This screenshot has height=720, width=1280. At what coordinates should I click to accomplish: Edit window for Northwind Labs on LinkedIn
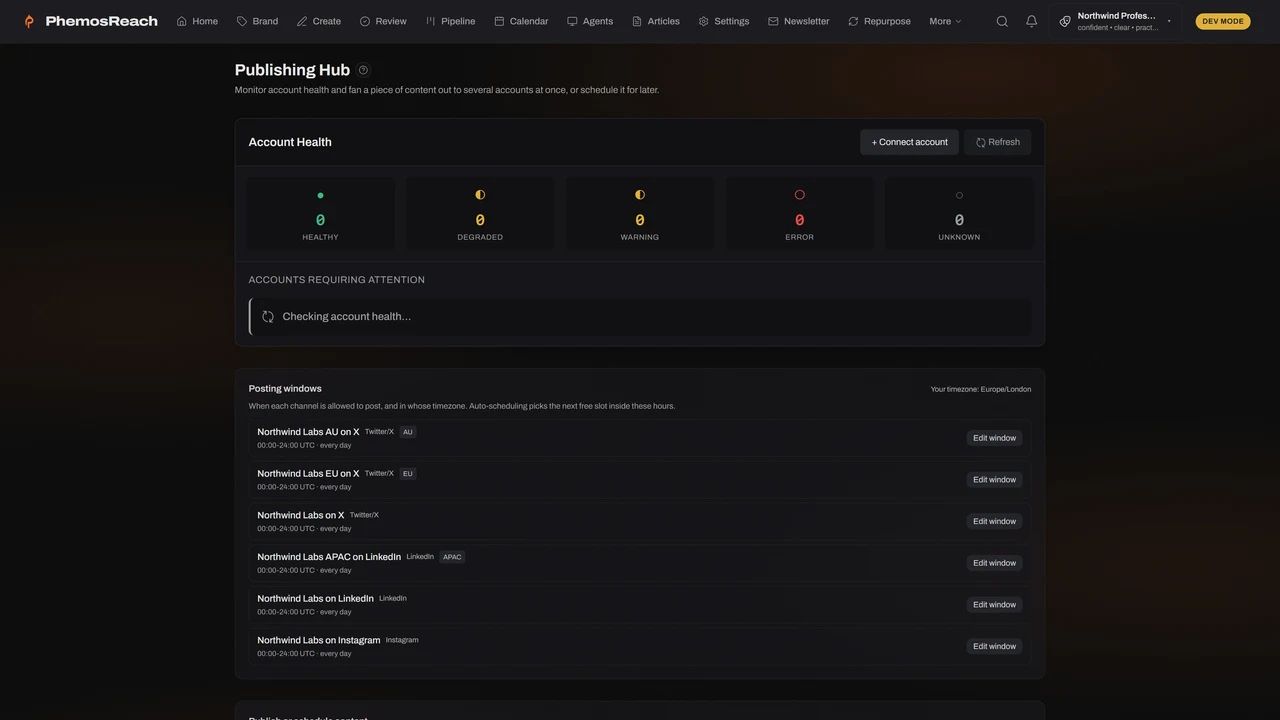[x=994, y=605]
